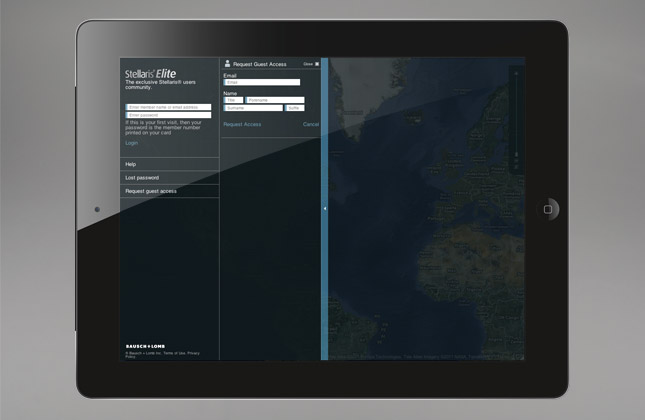This screenshot has width=645, height=420.
Task: Focus the Enter password field
Action: point(168,115)
